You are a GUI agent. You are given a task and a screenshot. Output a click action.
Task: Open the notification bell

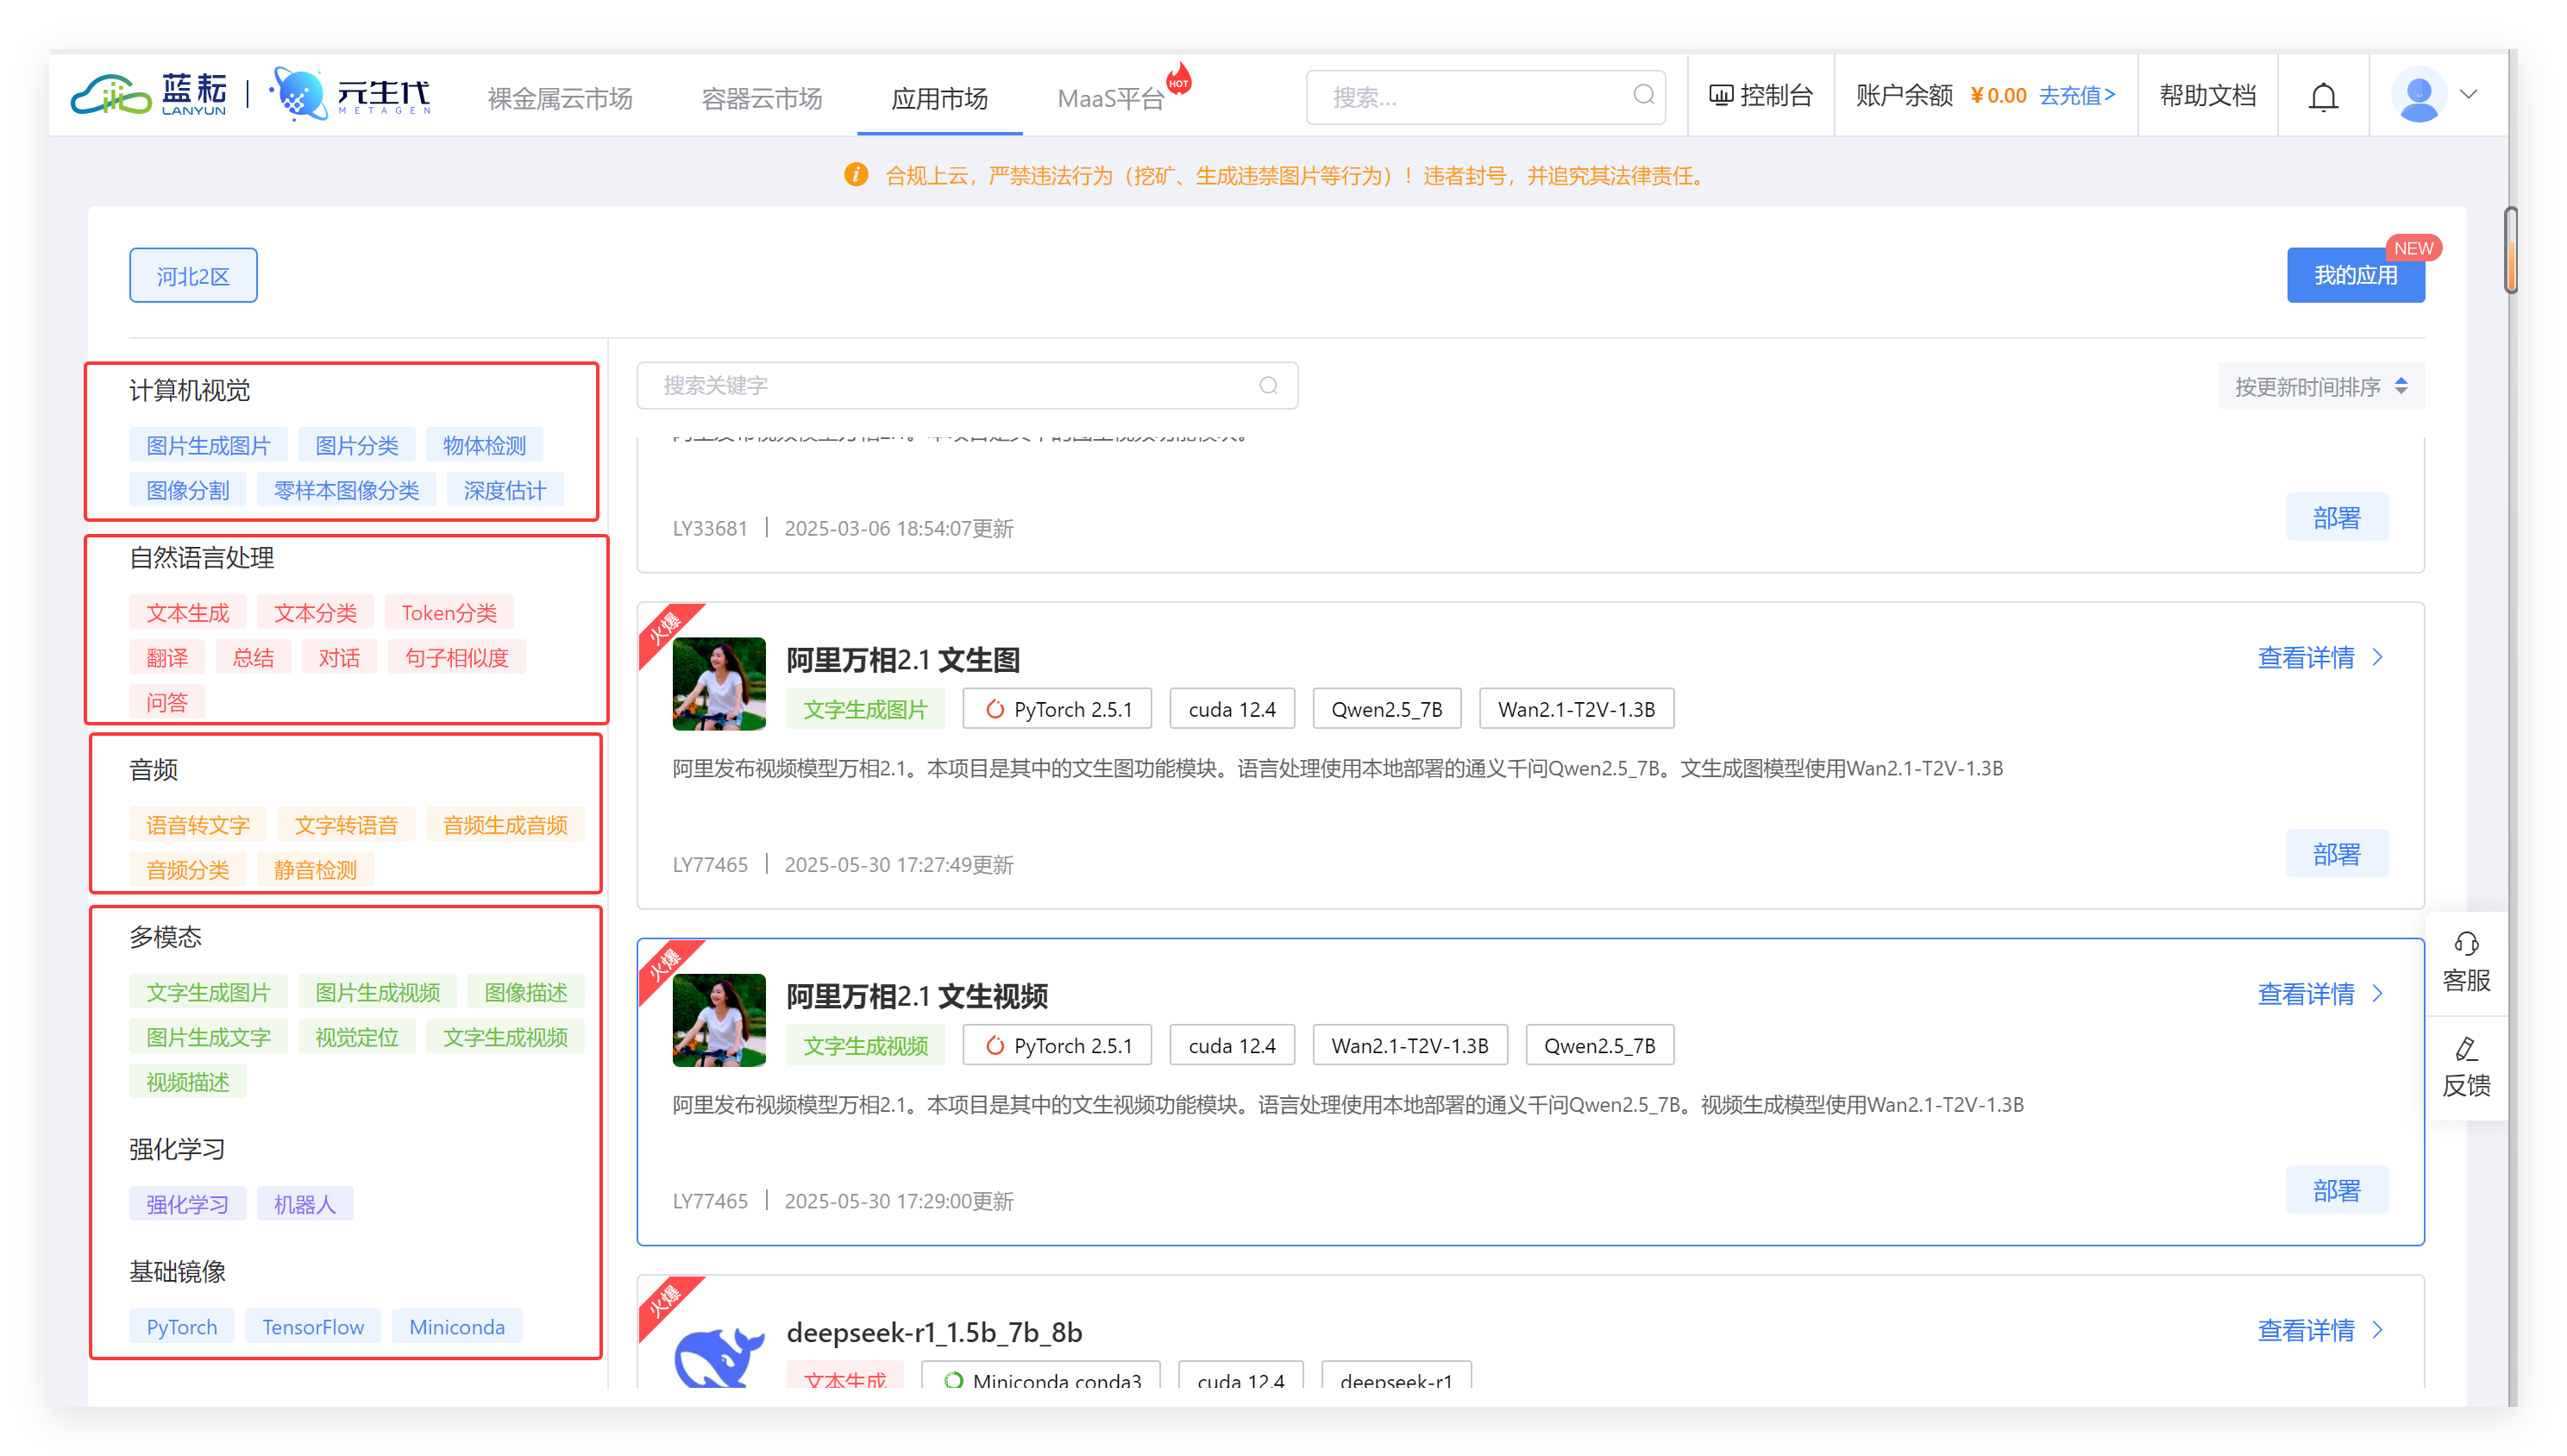2322,97
